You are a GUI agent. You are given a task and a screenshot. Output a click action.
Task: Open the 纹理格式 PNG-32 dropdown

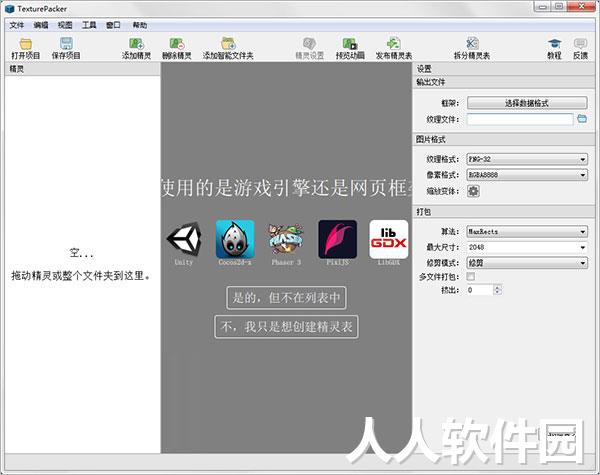(x=527, y=159)
